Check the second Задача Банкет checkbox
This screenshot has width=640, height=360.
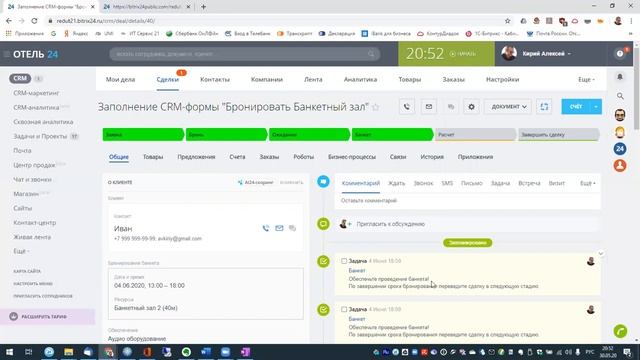344,309
